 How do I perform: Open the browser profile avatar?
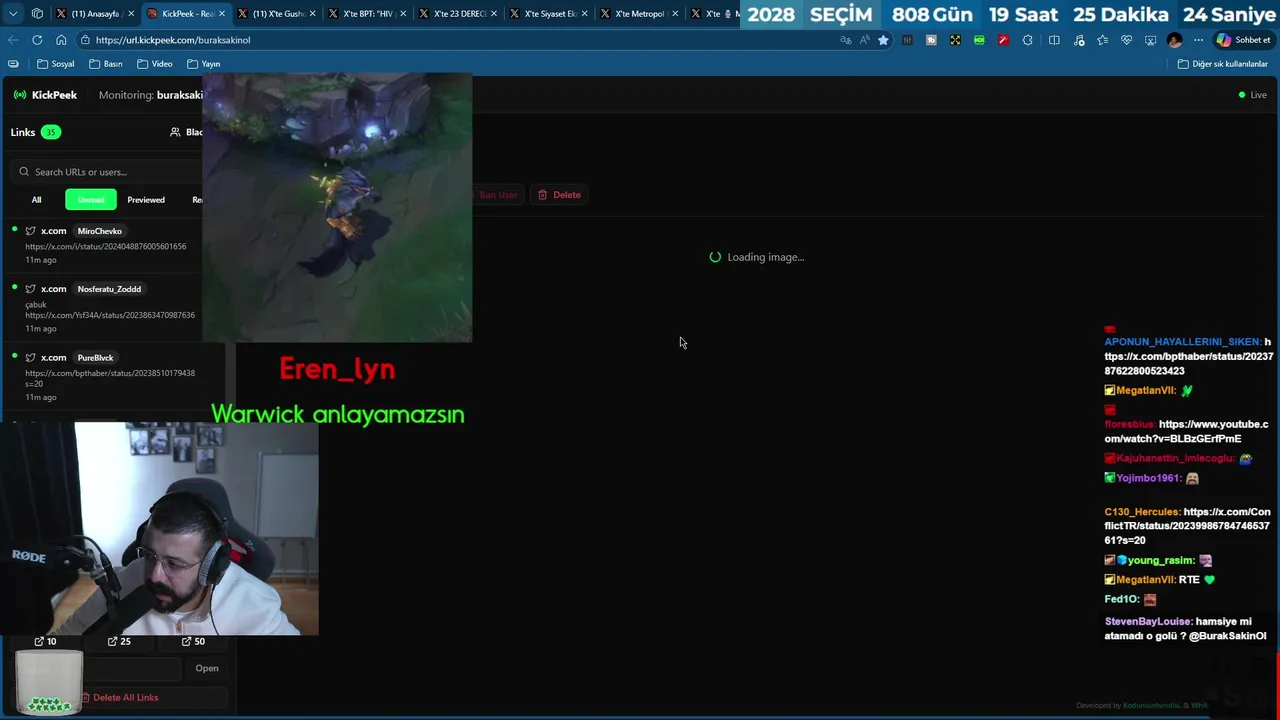click(x=1174, y=40)
